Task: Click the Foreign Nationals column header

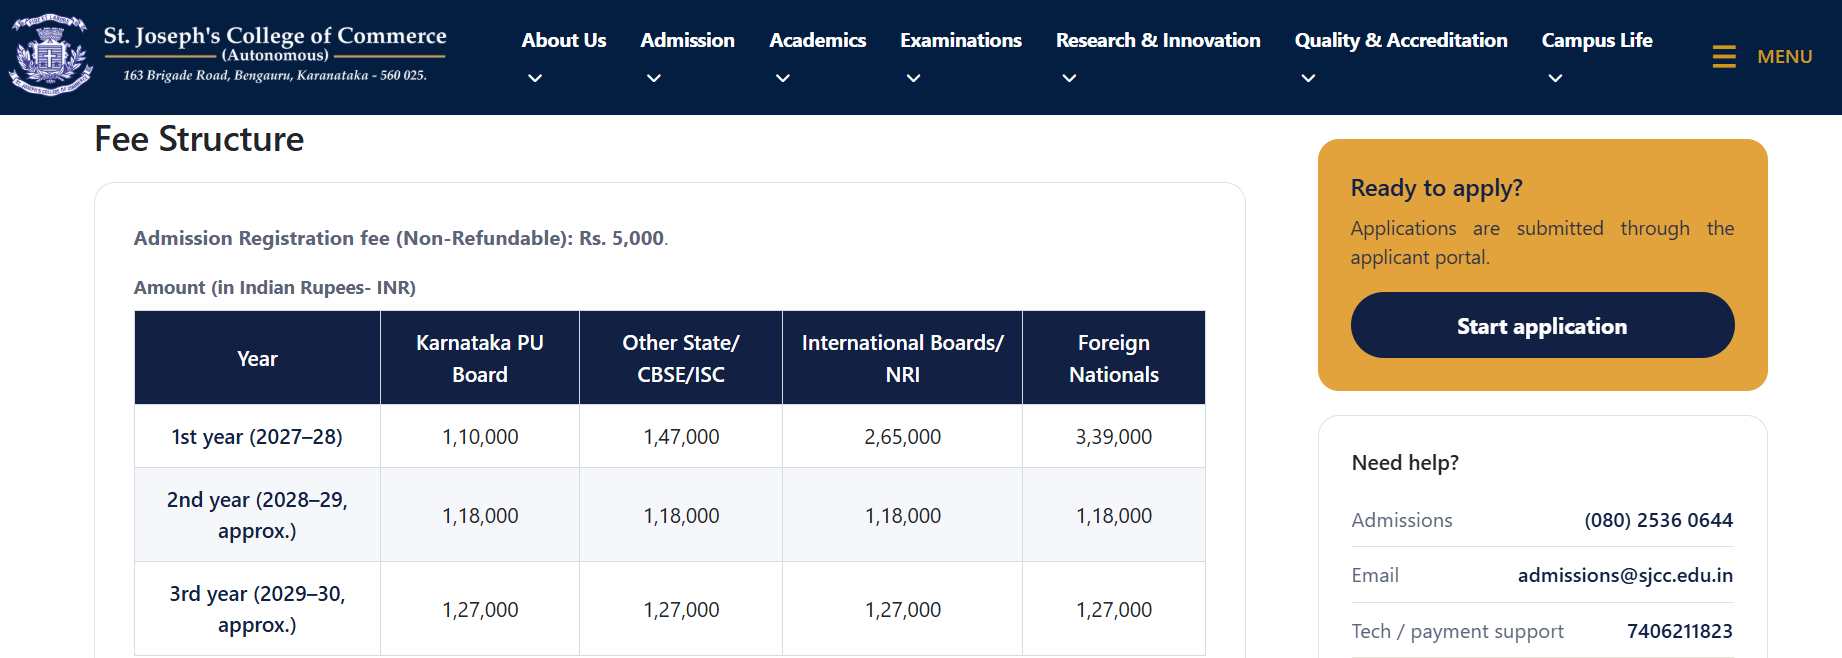Action: (x=1114, y=358)
